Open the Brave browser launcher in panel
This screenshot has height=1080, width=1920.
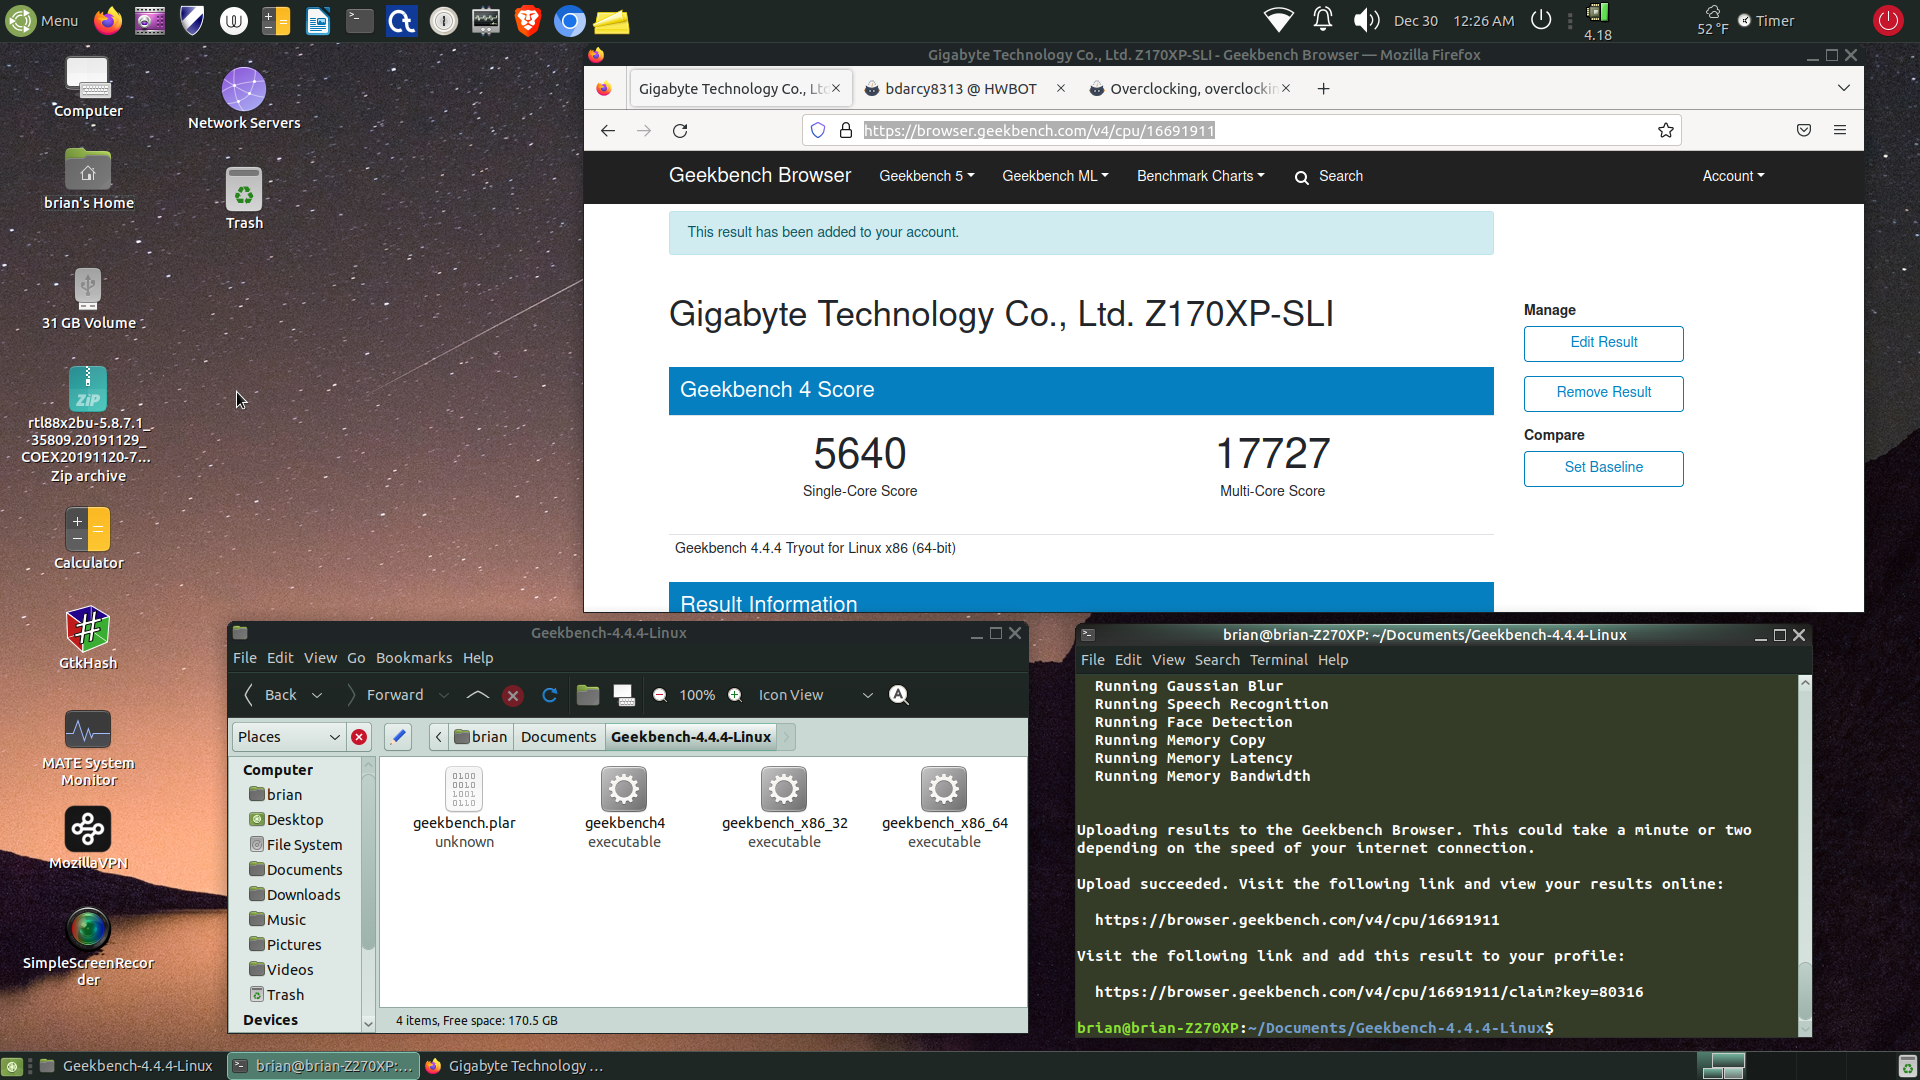[x=528, y=20]
